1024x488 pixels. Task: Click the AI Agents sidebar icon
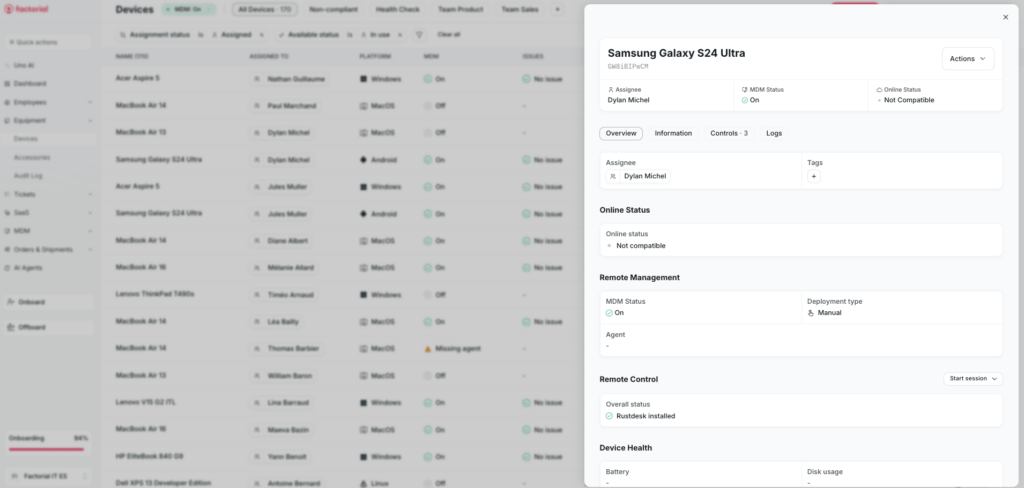[7, 268]
